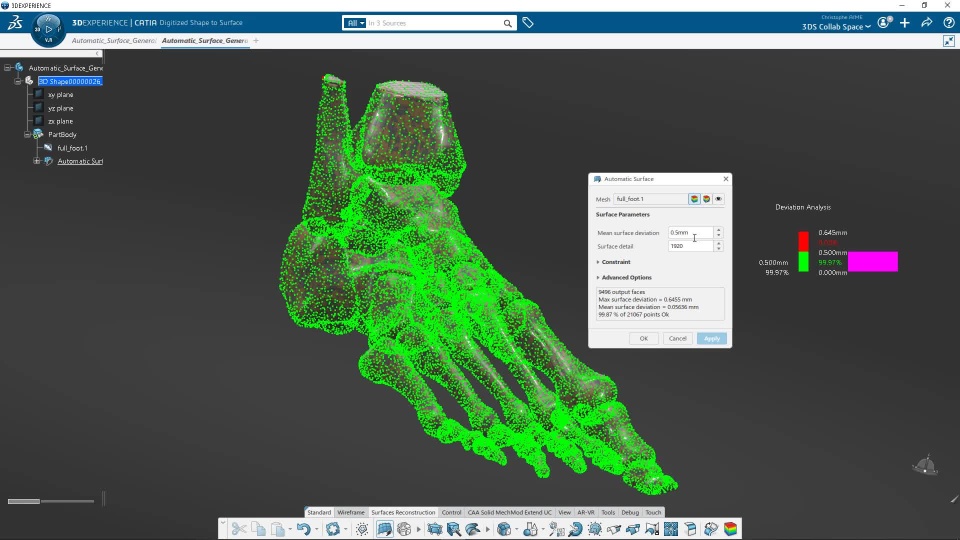Click the blue Update ring icon in toolbar
This screenshot has height=540, width=960.
click(332, 529)
